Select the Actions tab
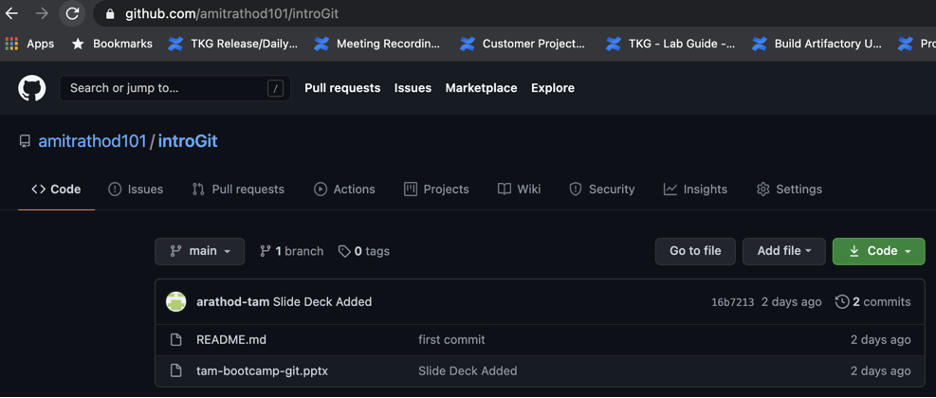936x398 pixels. point(344,189)
